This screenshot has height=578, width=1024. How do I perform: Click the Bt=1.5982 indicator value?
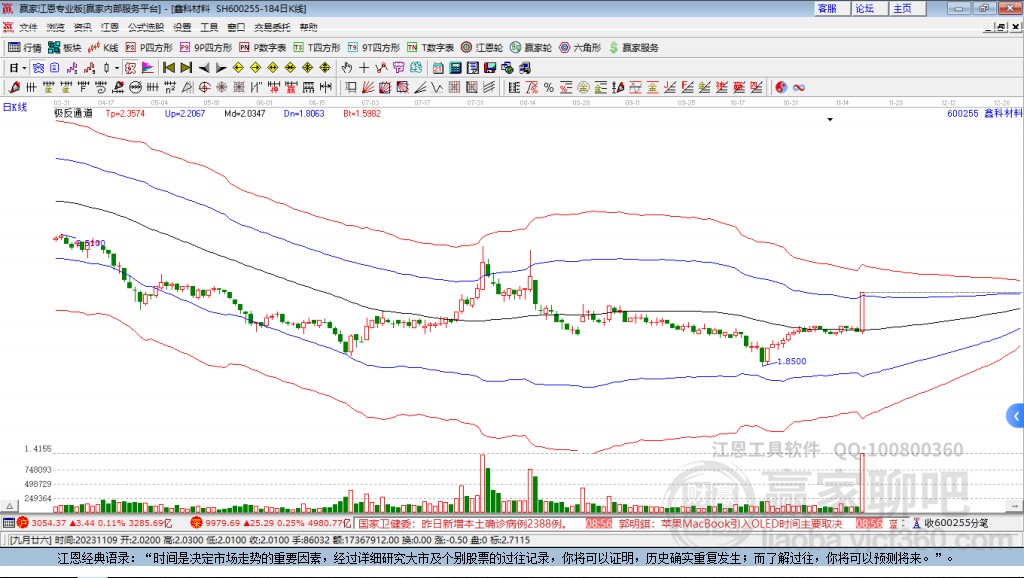click(x=362, y=114)
